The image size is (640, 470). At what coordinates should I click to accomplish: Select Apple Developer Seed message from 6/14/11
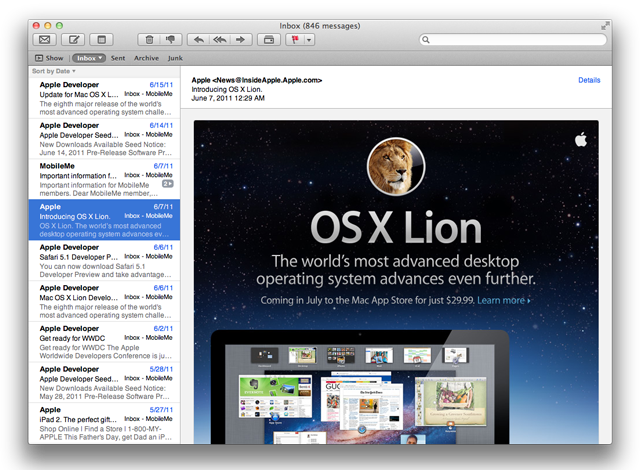pos(104,139)
